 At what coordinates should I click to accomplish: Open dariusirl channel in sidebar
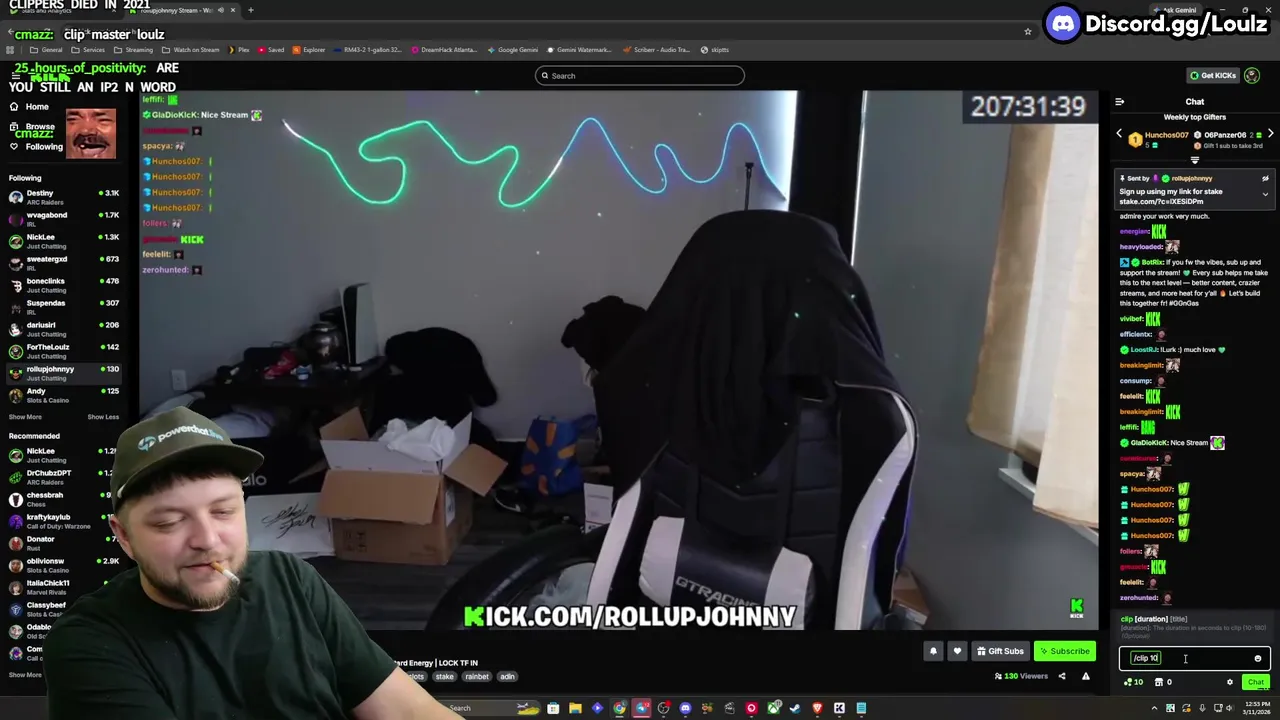63,329
